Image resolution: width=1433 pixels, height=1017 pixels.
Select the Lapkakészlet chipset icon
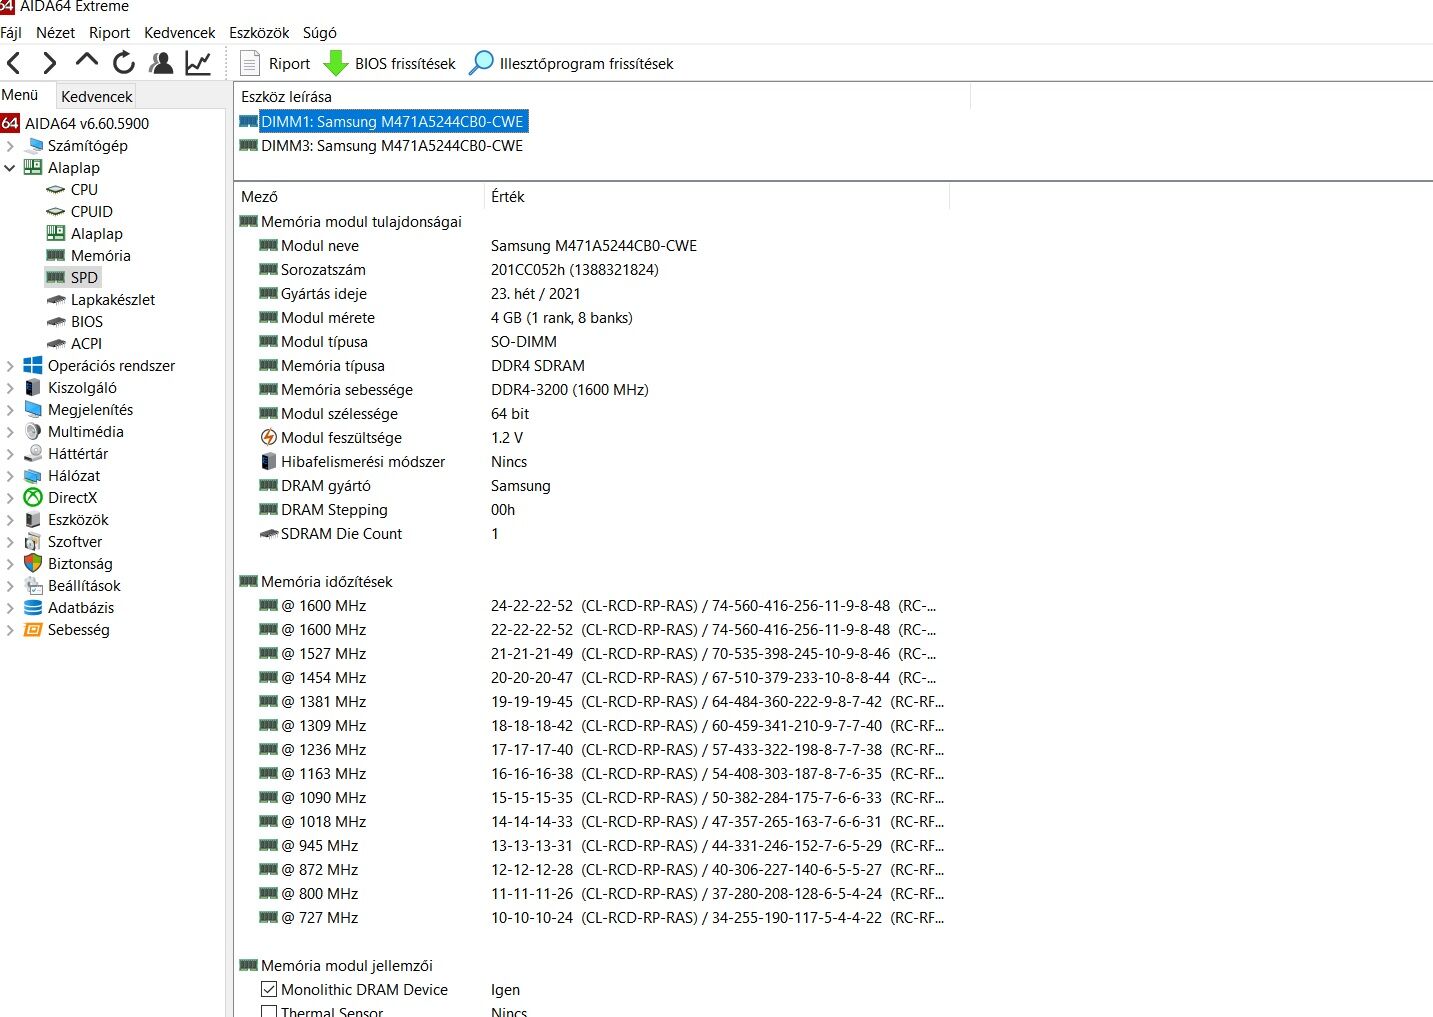(56, 299)
